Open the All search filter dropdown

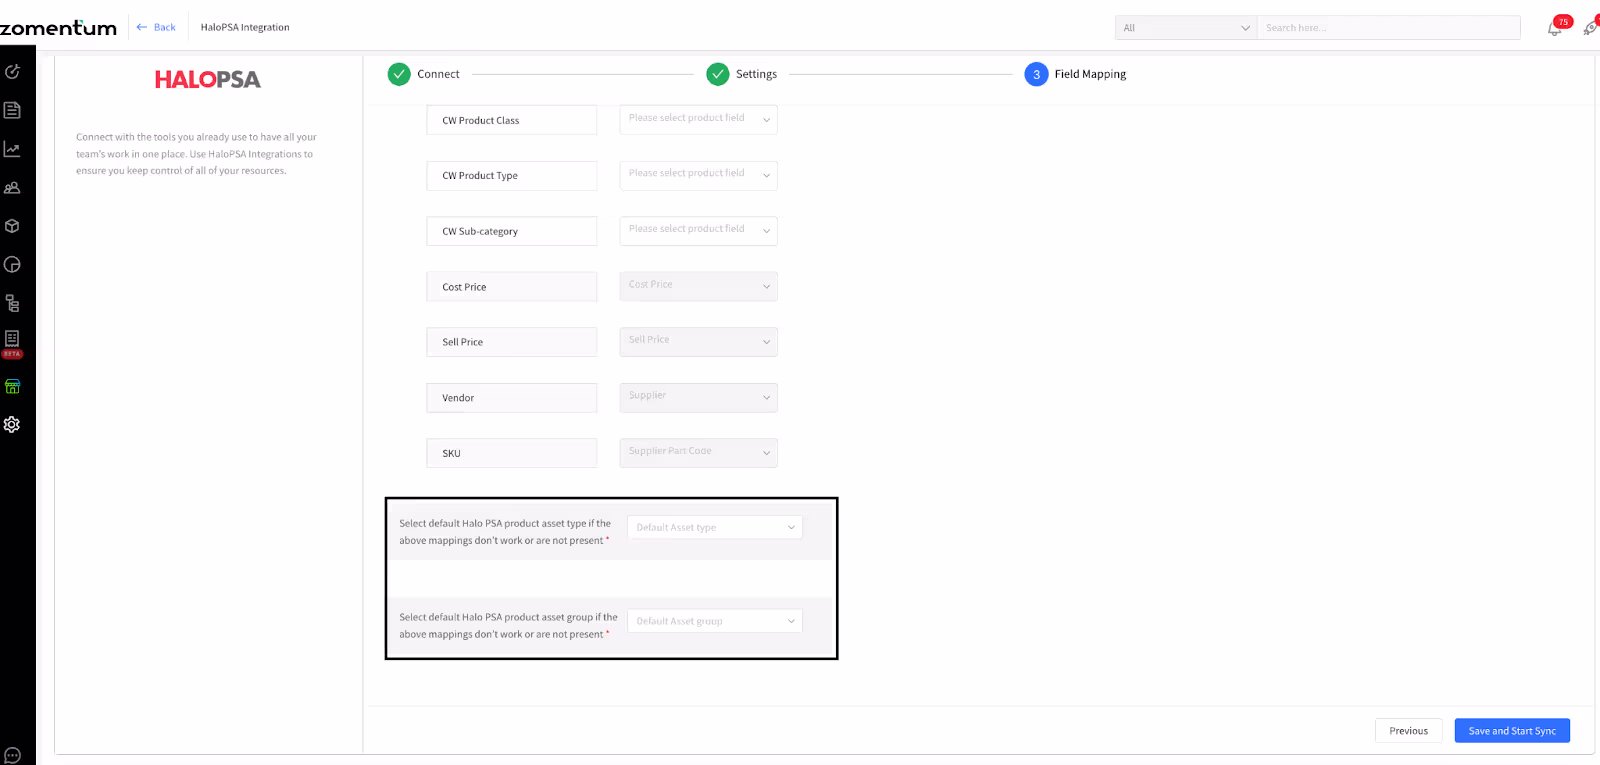pos(1186,28)
